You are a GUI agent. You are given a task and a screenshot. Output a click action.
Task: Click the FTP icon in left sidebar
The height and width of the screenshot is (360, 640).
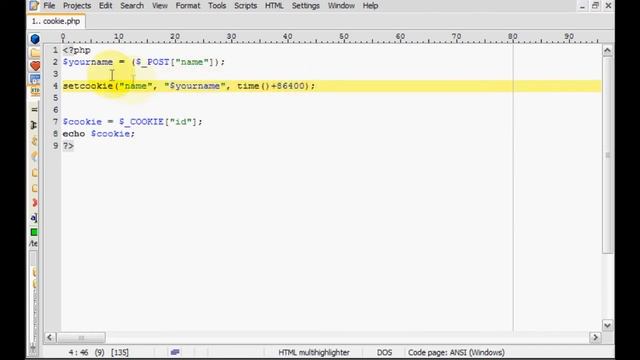point(35,91)
